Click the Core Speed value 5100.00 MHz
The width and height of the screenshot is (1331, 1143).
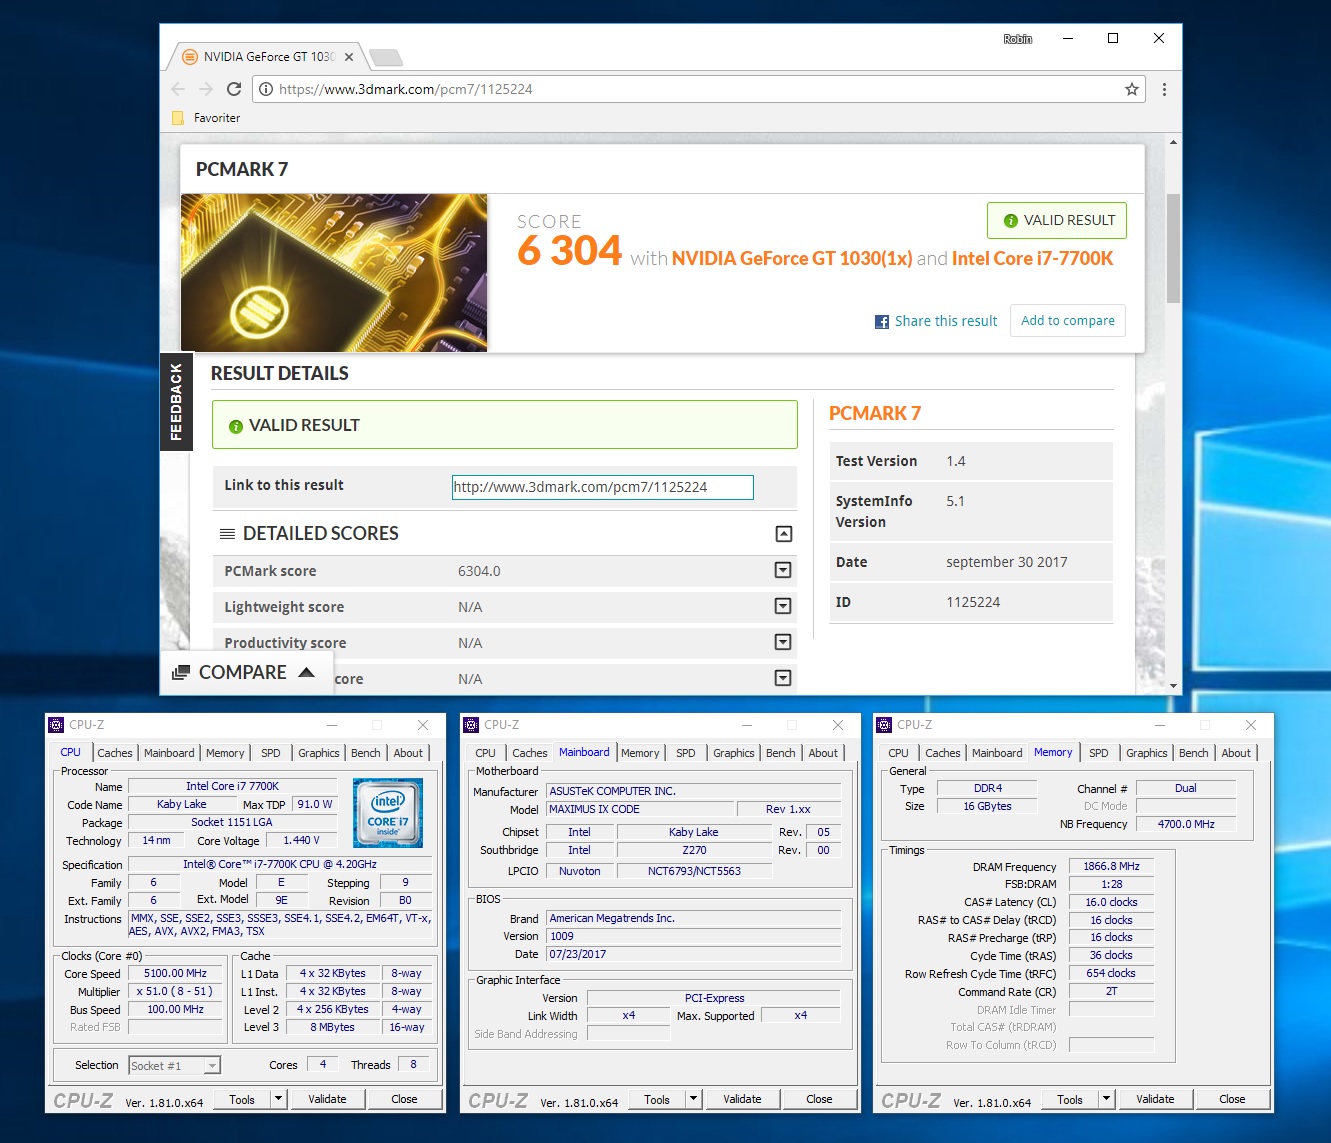pyautogui.click(x=176, y=973)
